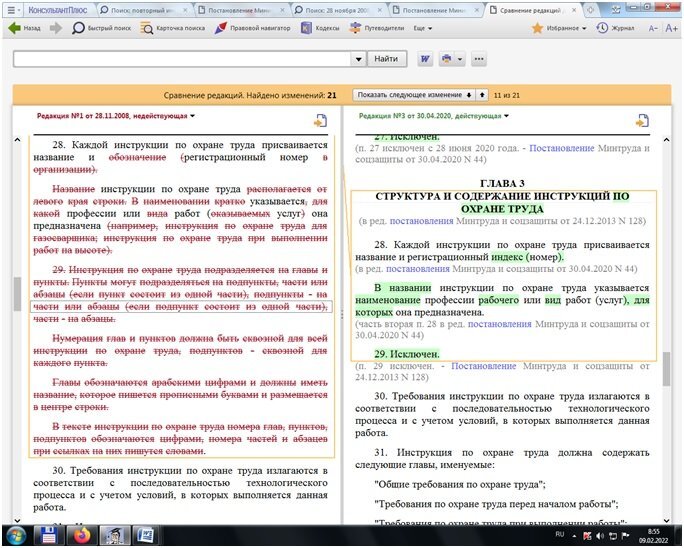The height and width of the screenshot is (548, 684).
Task: Click the Найти button
Action: 386,59
